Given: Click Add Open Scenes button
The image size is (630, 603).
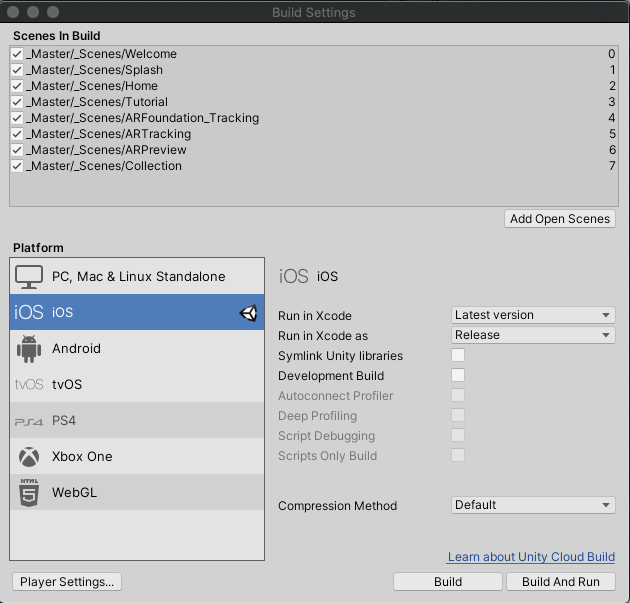Looking at the screenshot, I should click(560, 219).
